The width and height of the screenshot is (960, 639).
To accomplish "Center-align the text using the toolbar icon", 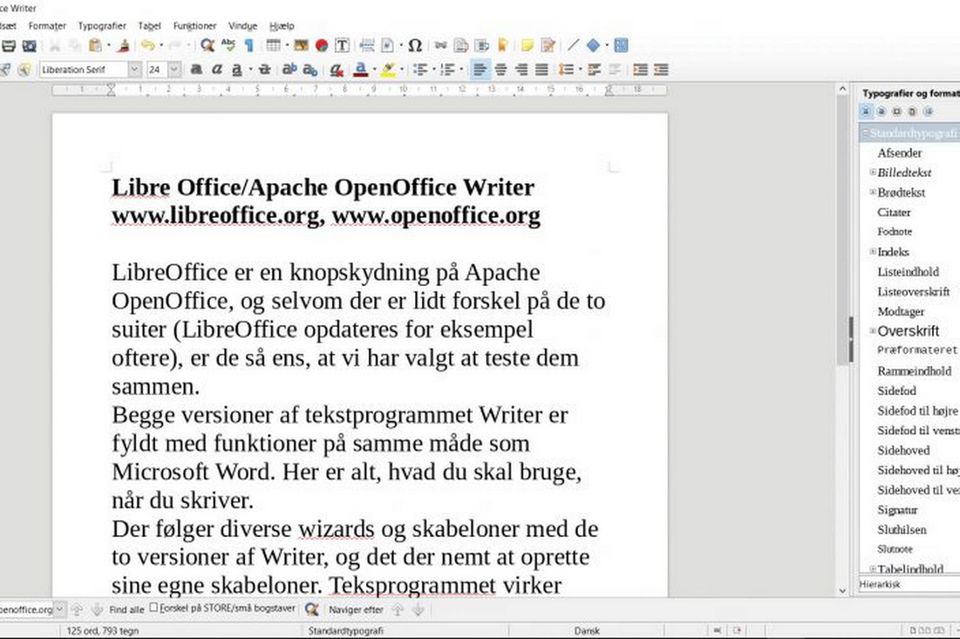I will pos(500,69).
